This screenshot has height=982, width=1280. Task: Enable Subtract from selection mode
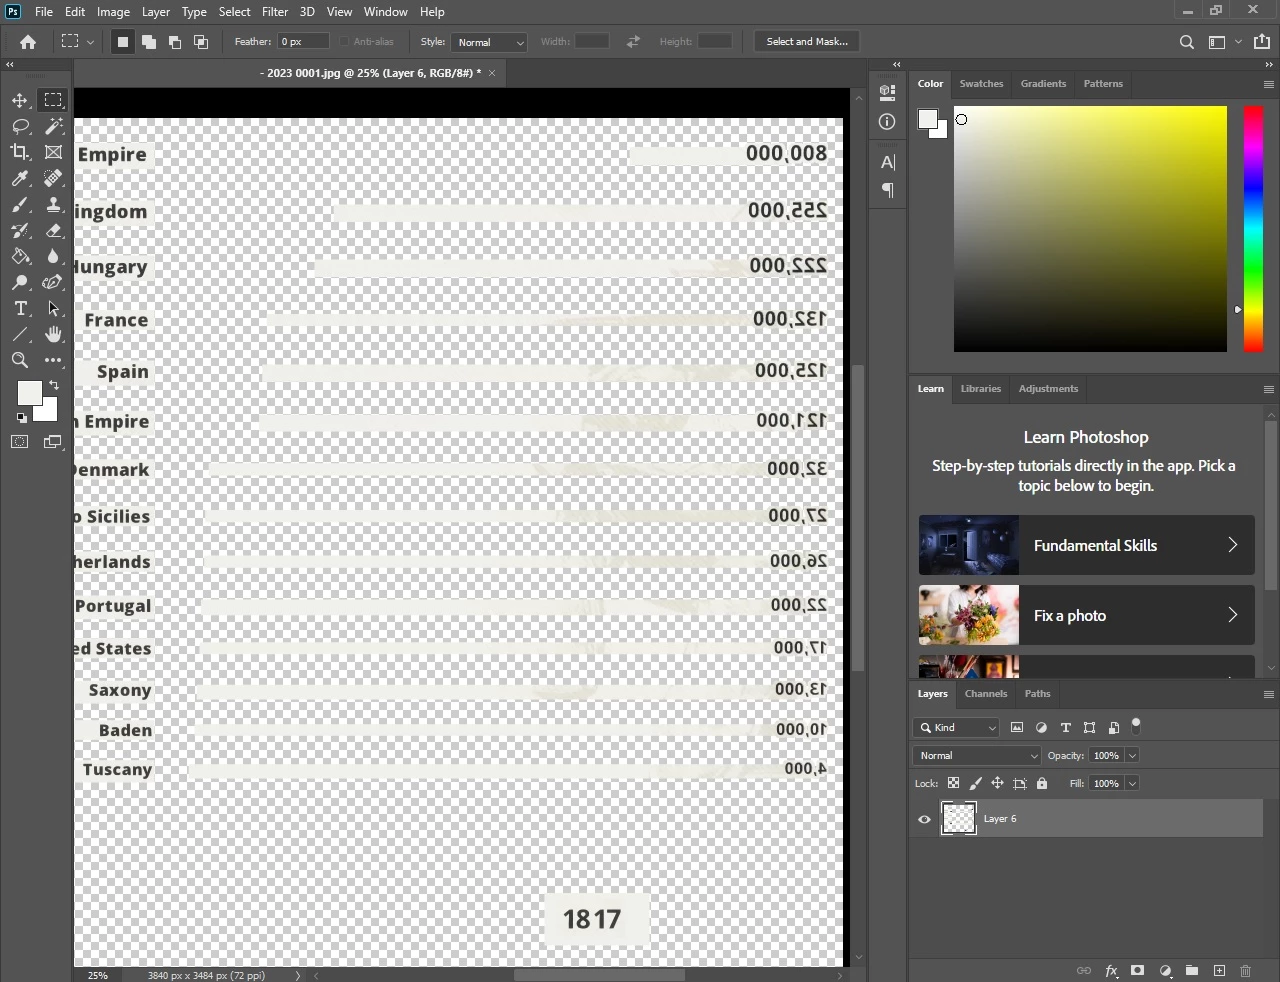pyautogui.click(x=175, y=42)
